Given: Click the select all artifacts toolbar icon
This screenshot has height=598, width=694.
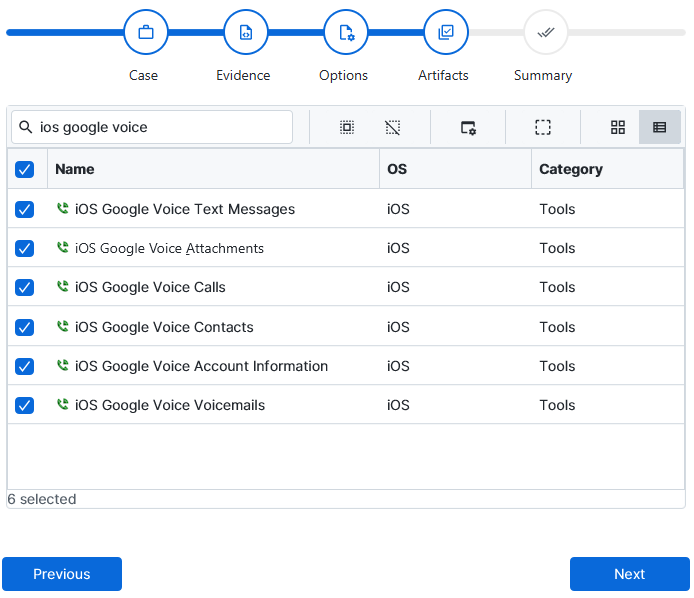Looking at the screenshot, I should (x=347, y=127).
